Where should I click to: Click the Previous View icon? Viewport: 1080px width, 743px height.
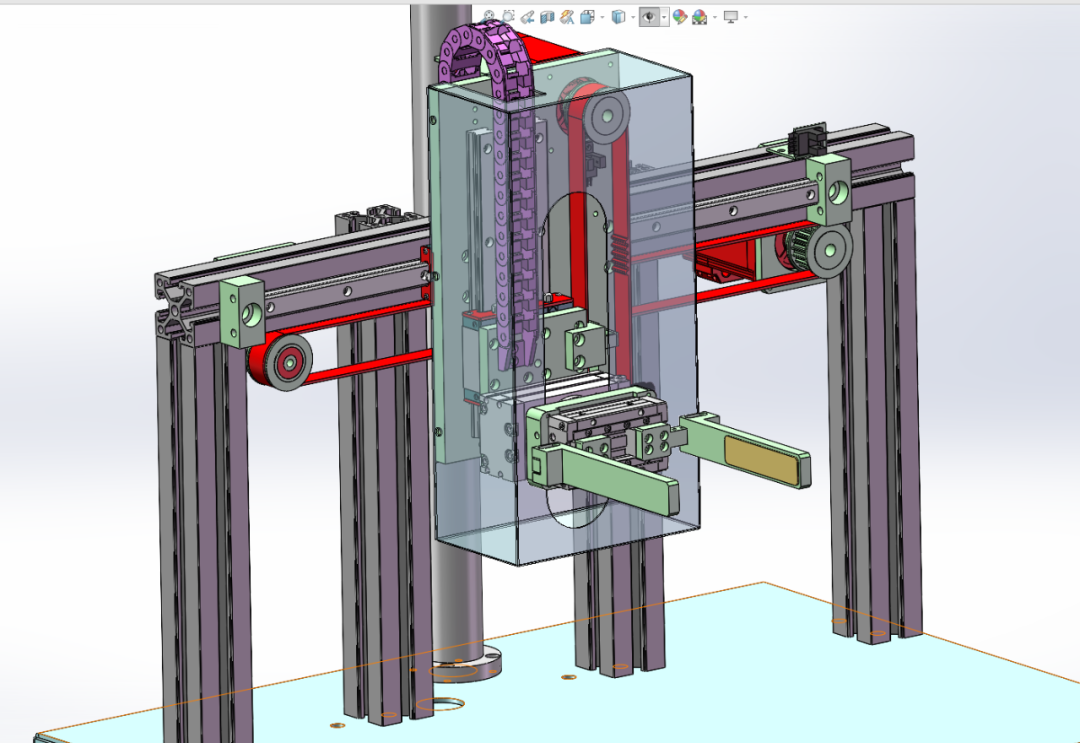point(528,17)
